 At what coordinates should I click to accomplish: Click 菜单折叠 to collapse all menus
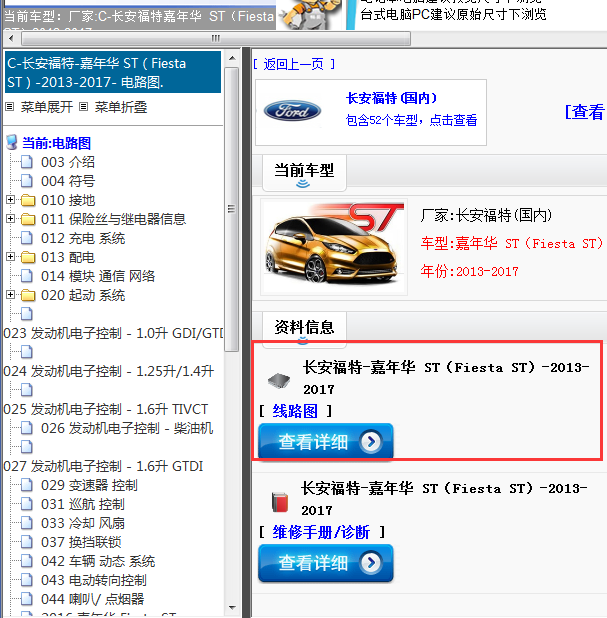click(x=121, y=107)
